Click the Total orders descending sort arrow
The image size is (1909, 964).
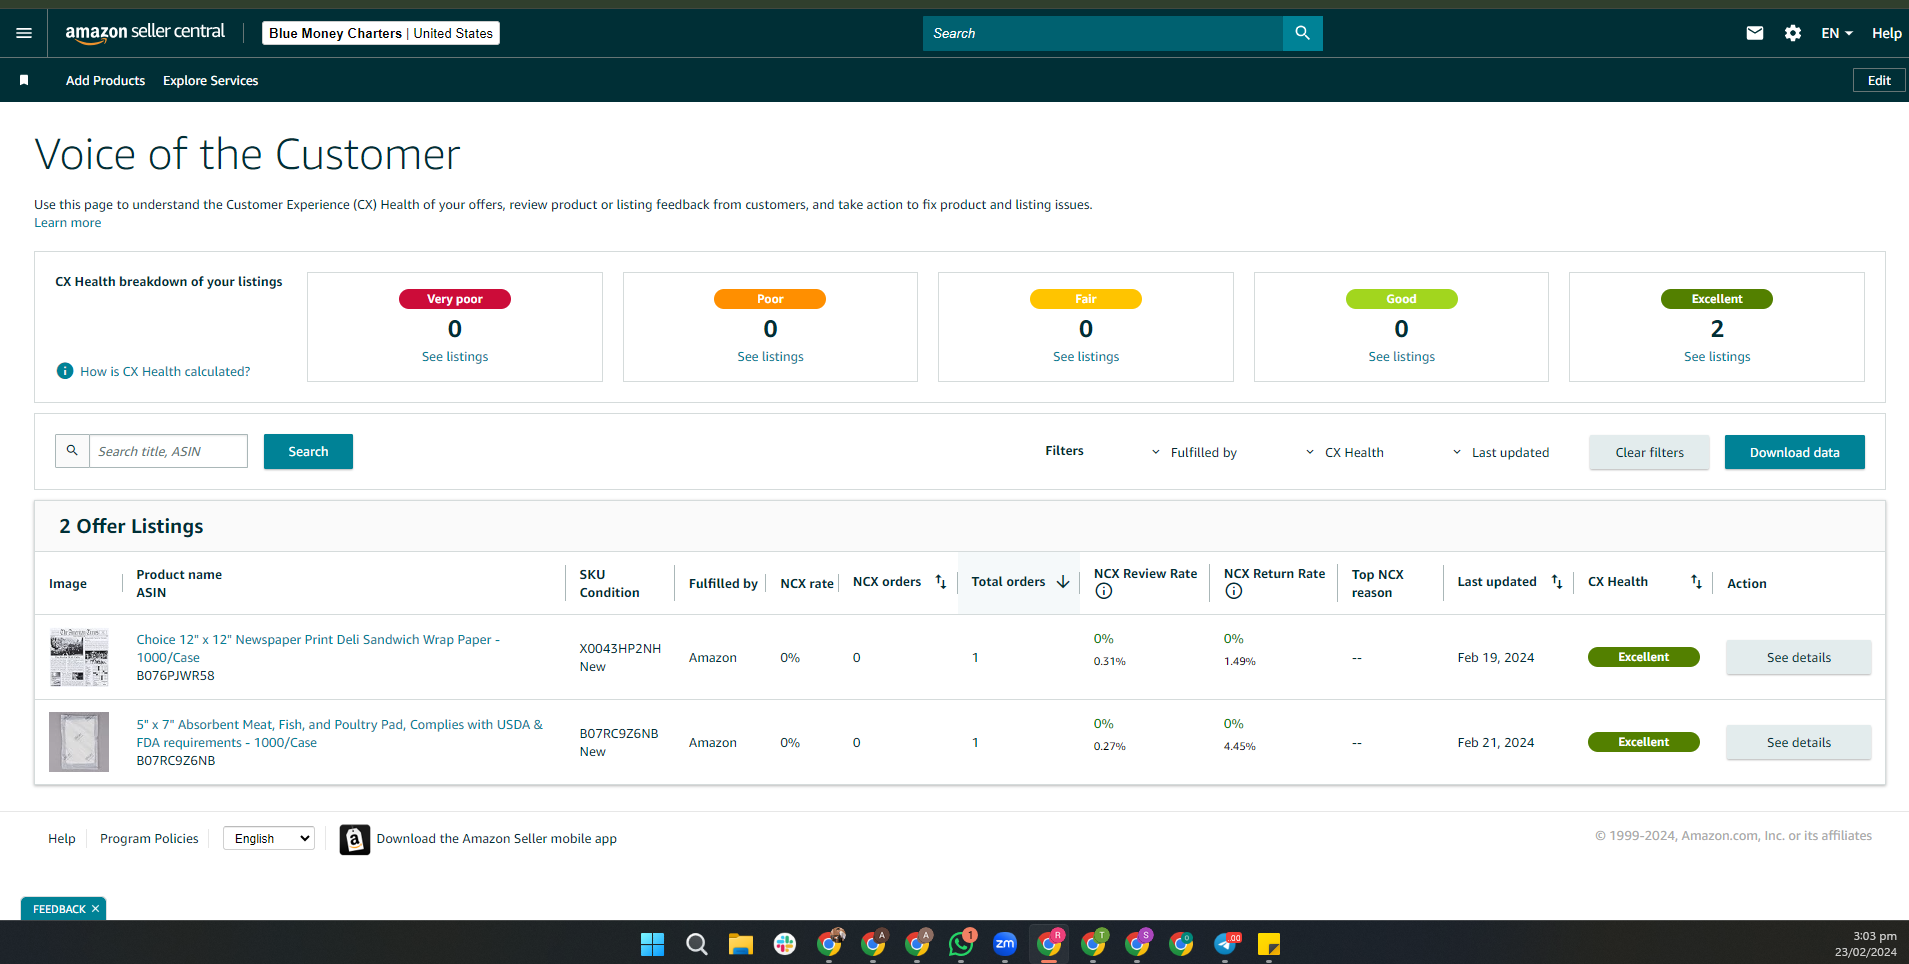pyautogui.click(x=1063, y=582)
